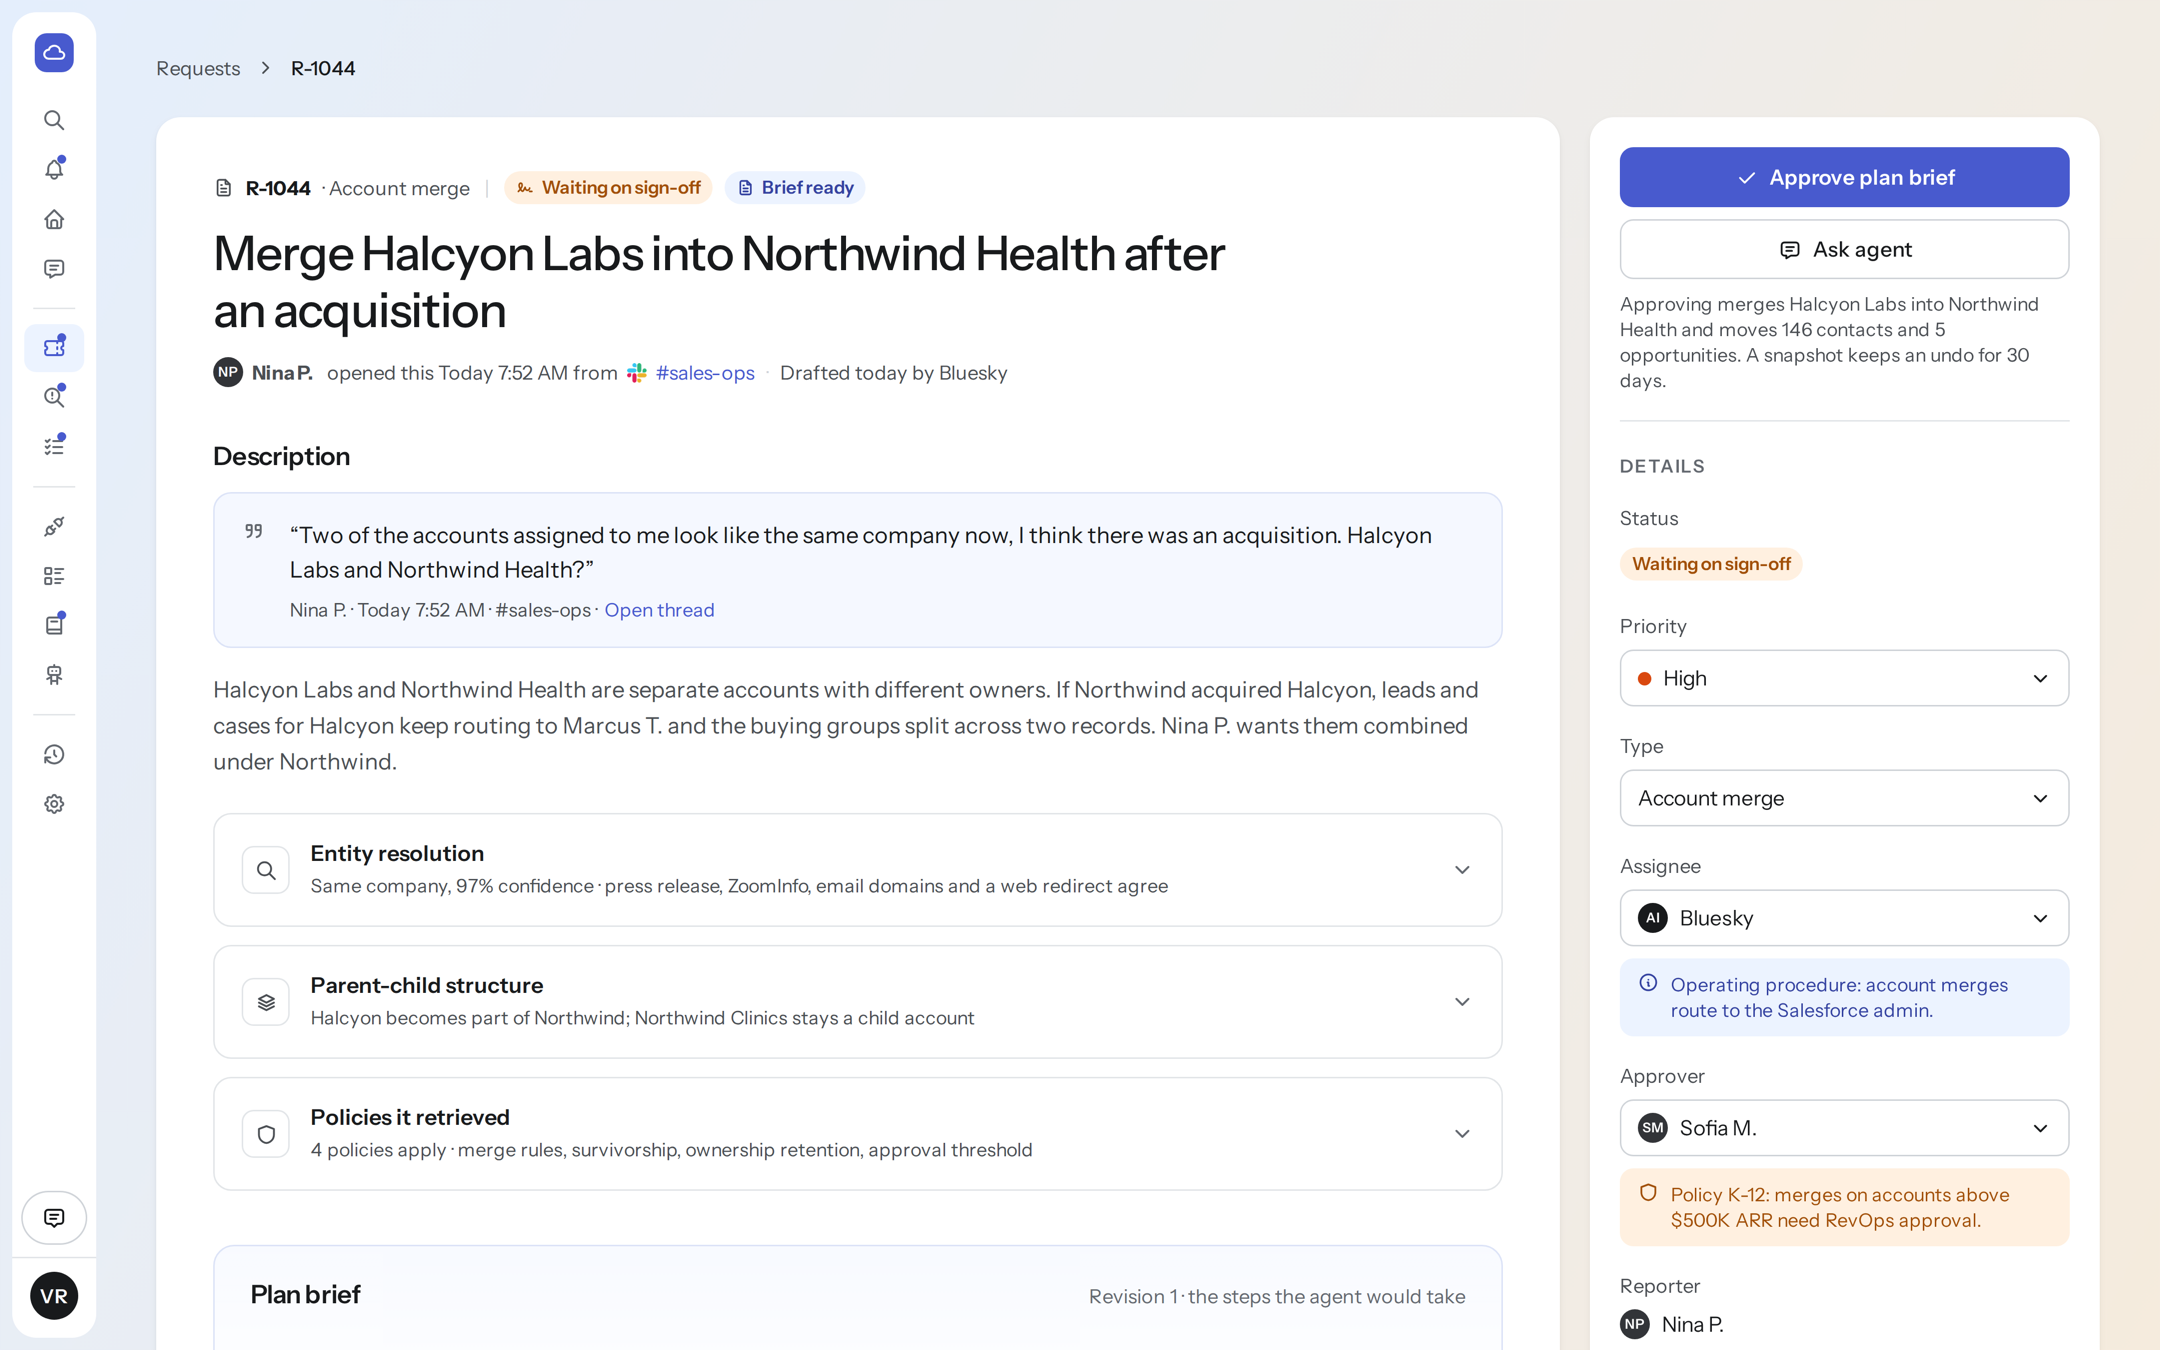Click the Waiting on sign-off status chip in Details
Screen dimensions: 2160x1350
click(x=1711, y=564)
